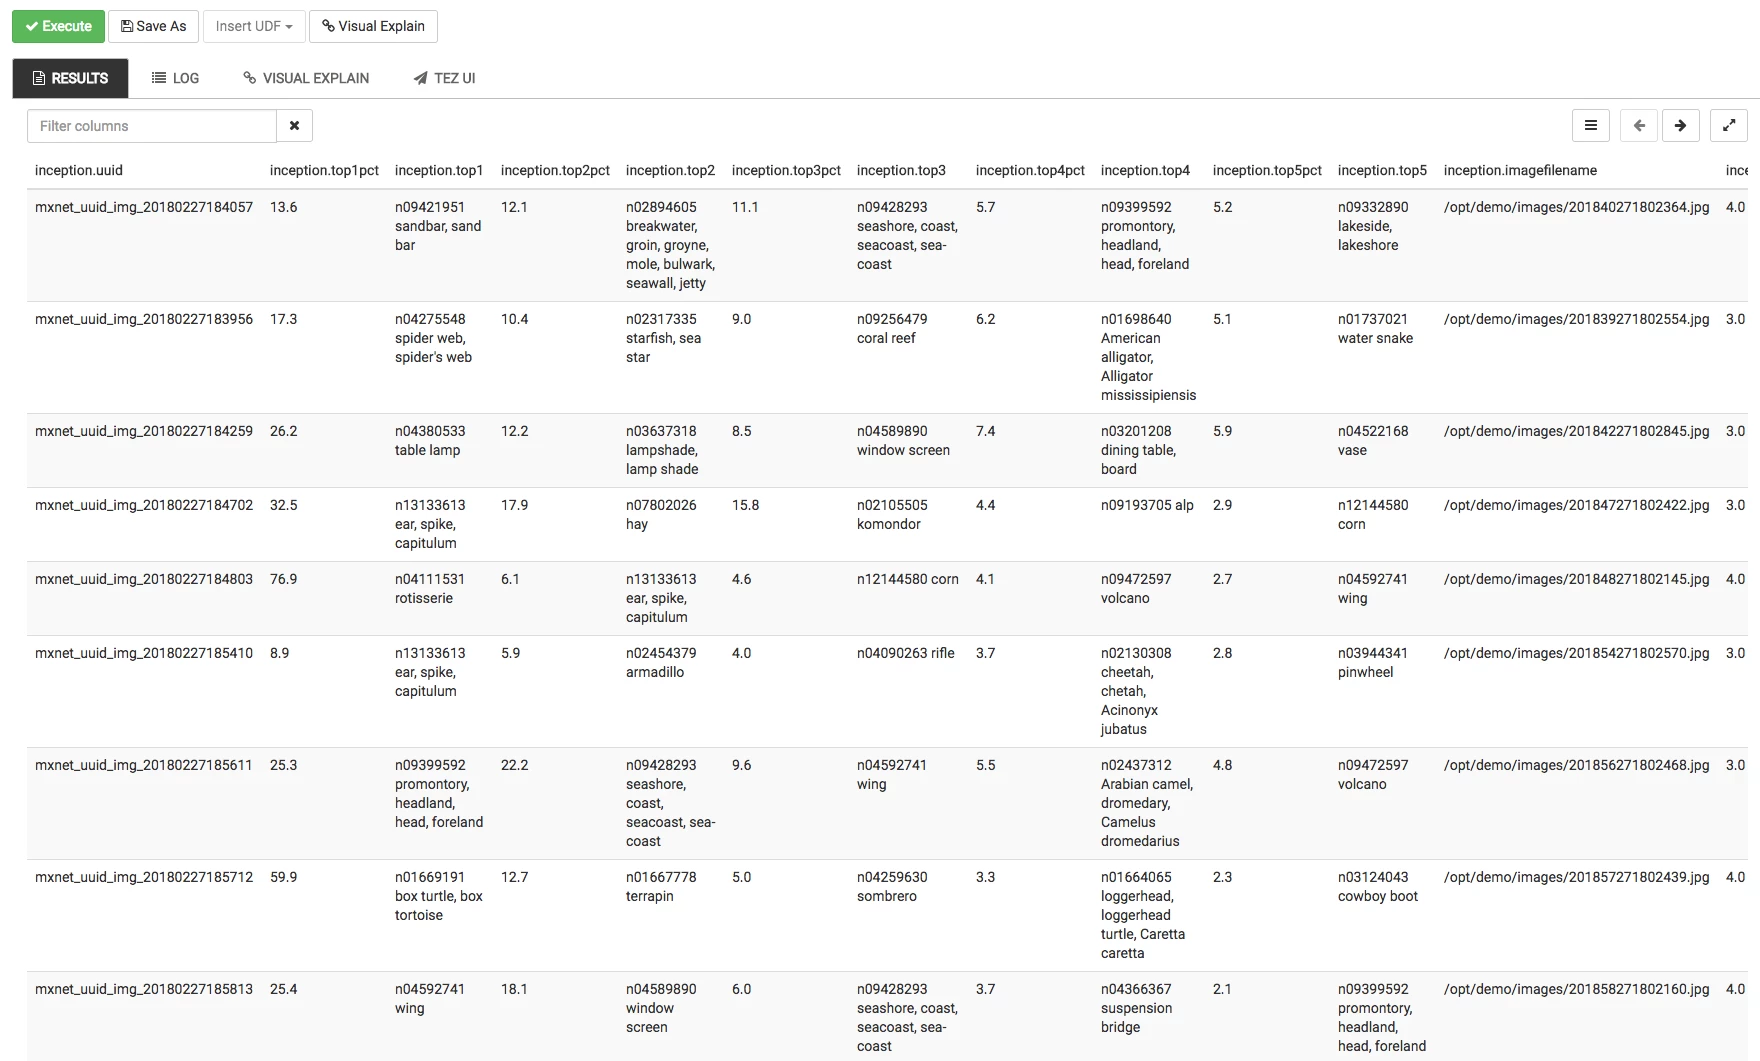Open the Insert UDF dropdown
This screenshot has height=1061, width=1760.
click(254, 26)
